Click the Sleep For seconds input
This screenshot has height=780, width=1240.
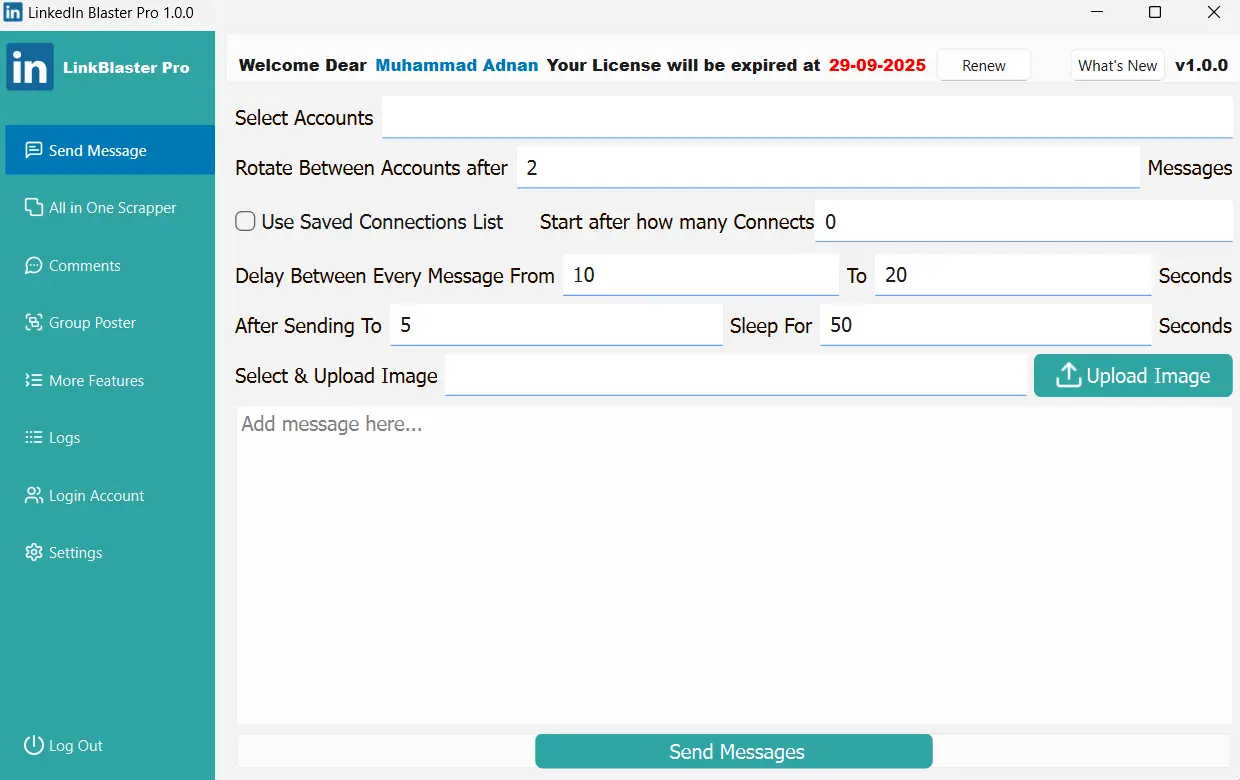click(984, 326)
